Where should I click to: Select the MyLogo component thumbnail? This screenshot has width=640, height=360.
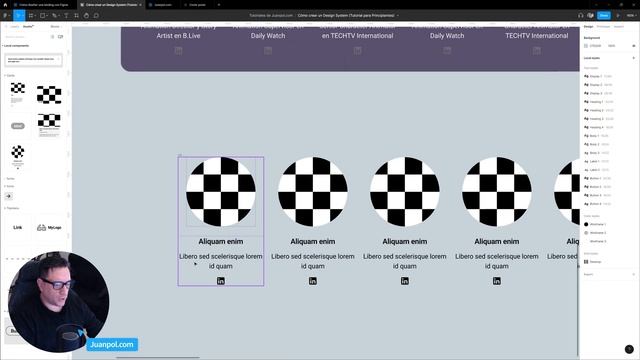[49, 227]
